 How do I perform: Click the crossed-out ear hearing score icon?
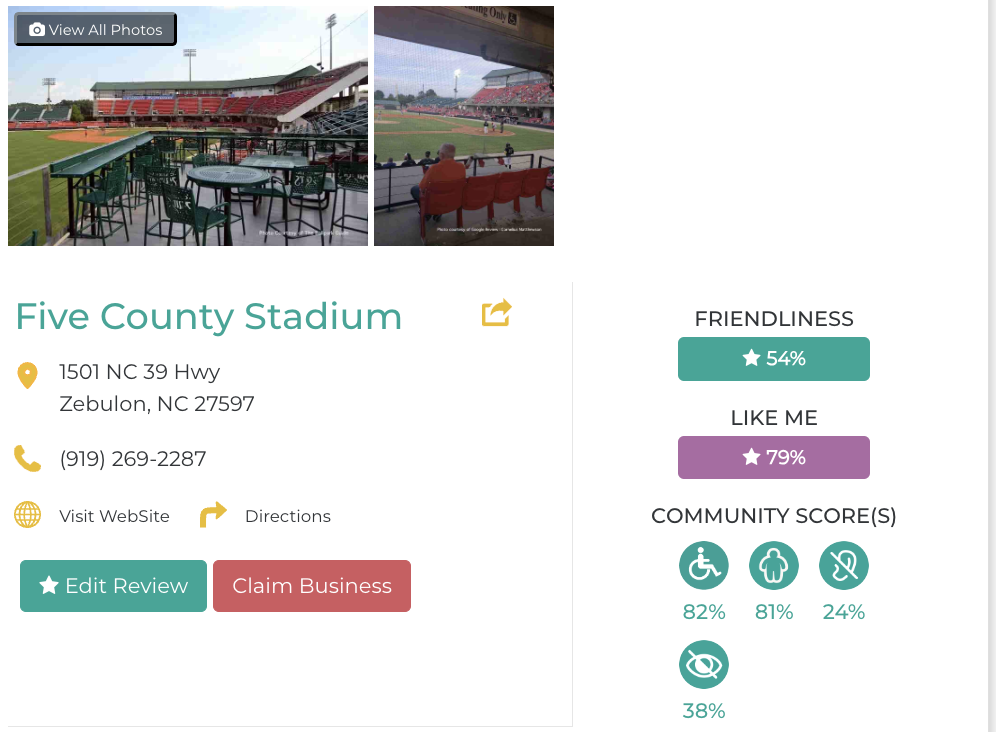click(x=843, y=566)
